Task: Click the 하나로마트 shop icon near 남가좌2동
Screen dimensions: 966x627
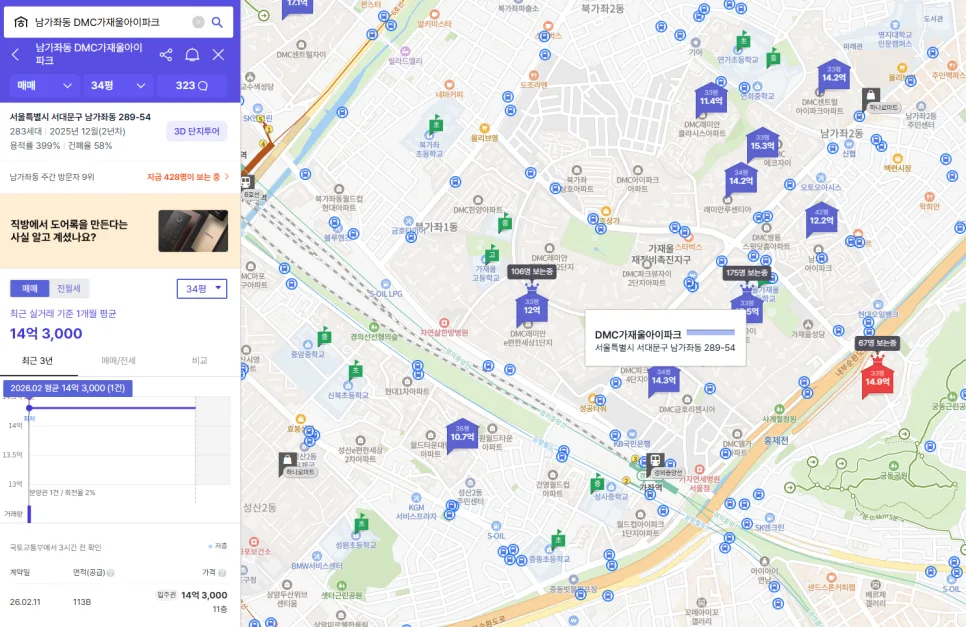Action: click(x=870, y=95)
